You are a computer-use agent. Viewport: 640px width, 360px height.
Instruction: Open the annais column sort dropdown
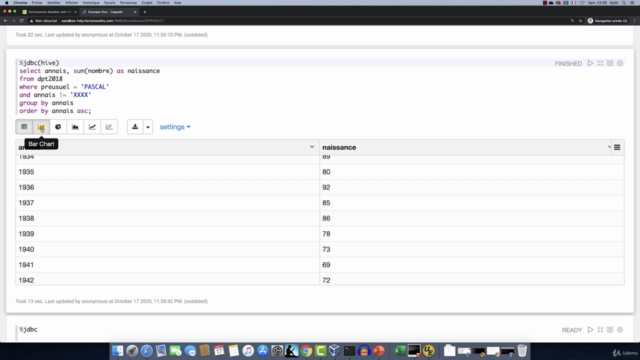(x=312, y=147)
